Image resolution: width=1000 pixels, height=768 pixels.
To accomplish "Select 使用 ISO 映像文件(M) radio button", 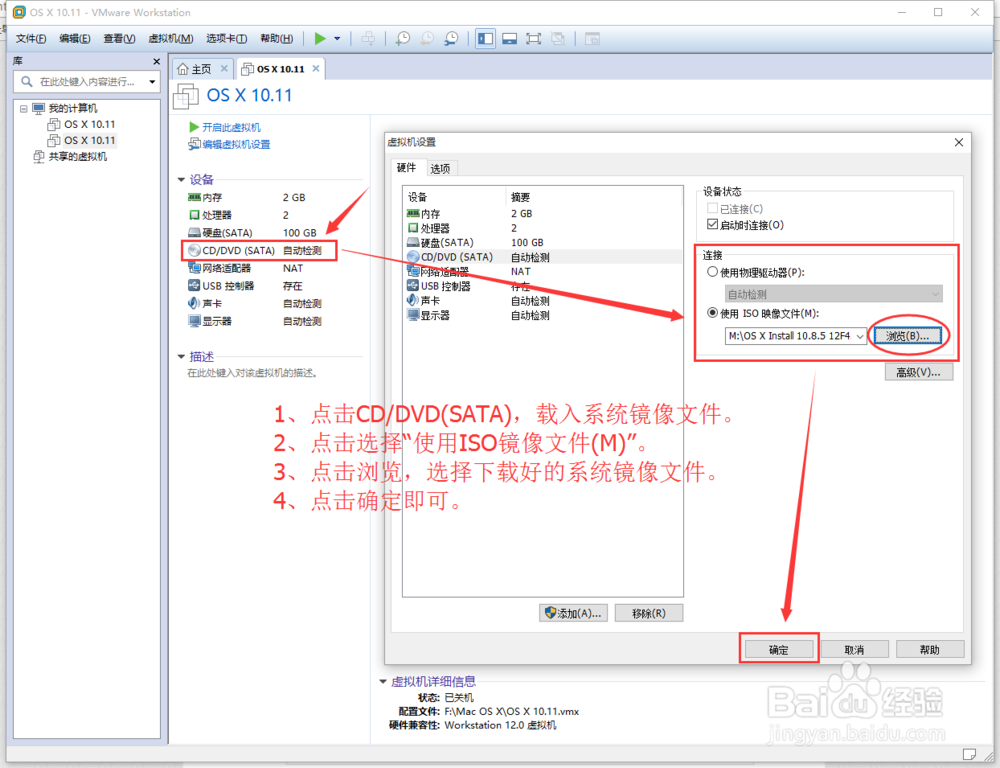I will (712, 313).
